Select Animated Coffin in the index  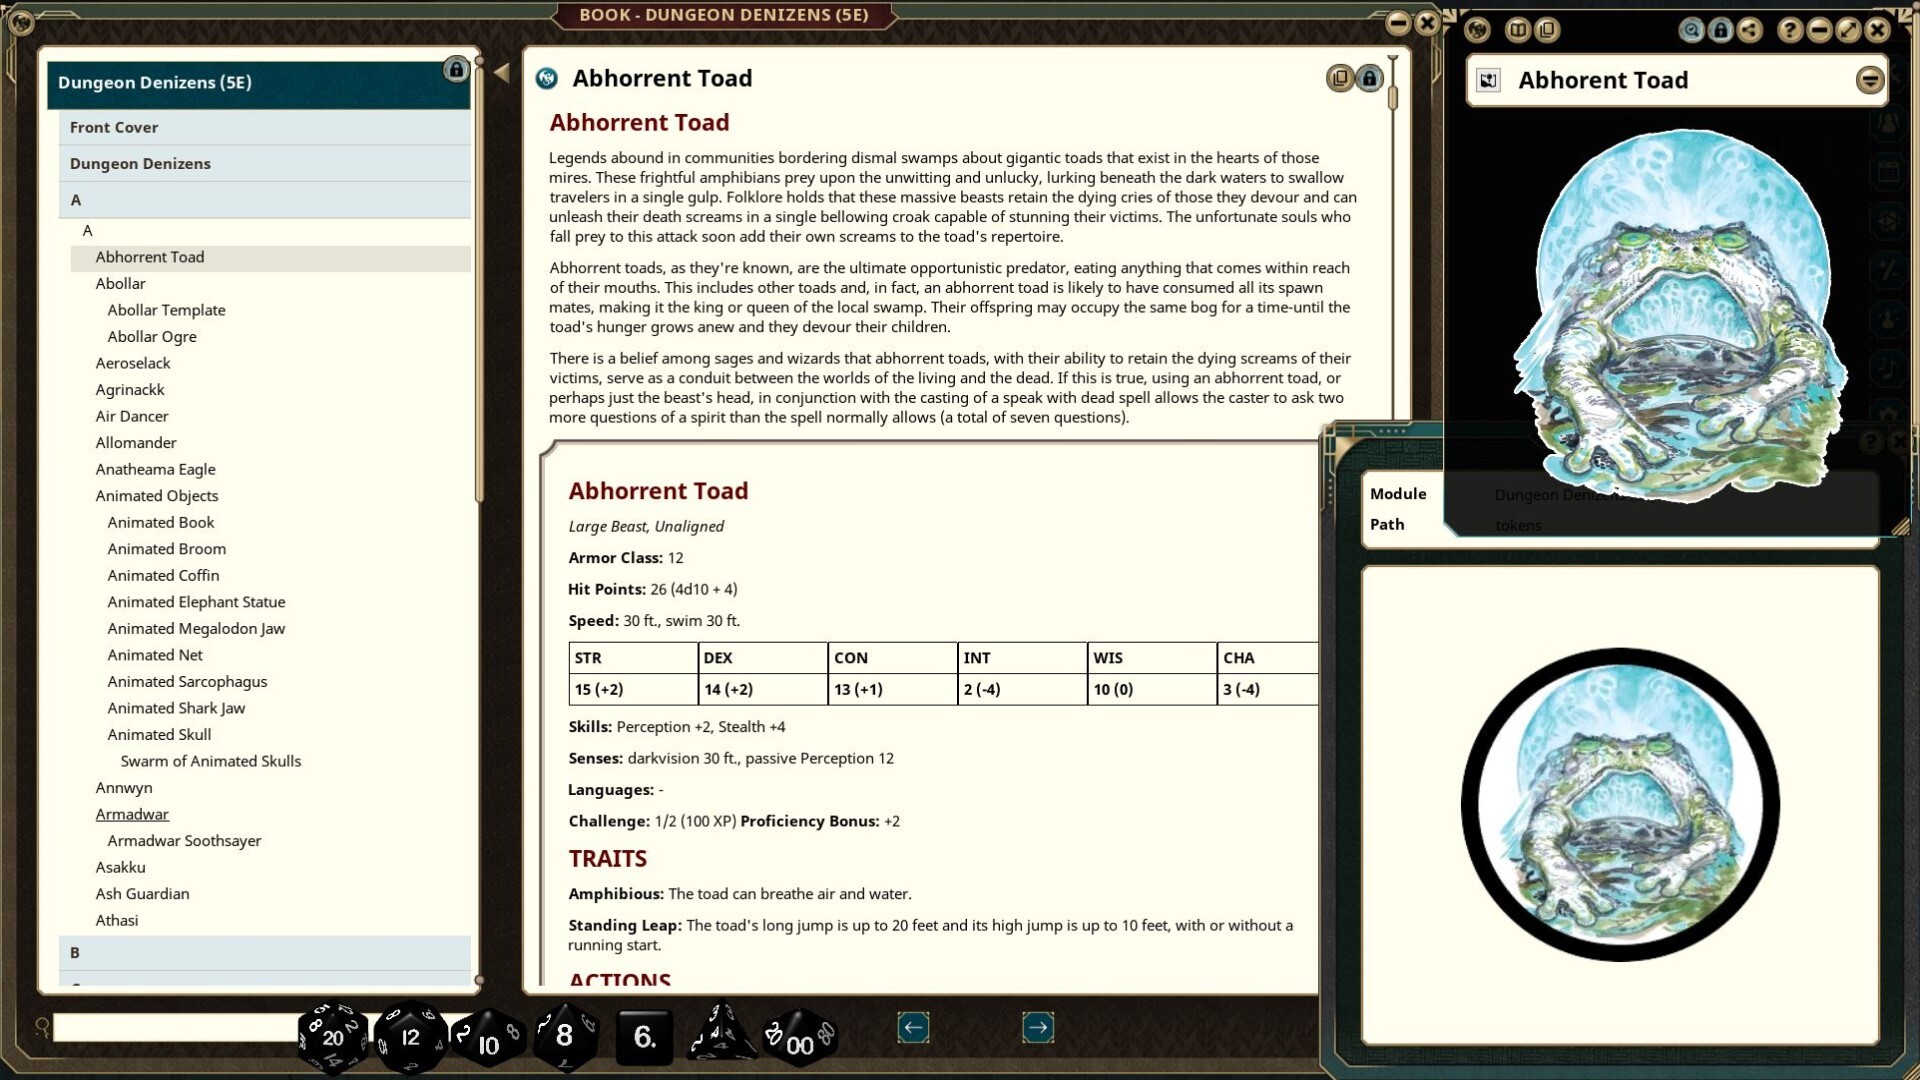tap(163, 575)
